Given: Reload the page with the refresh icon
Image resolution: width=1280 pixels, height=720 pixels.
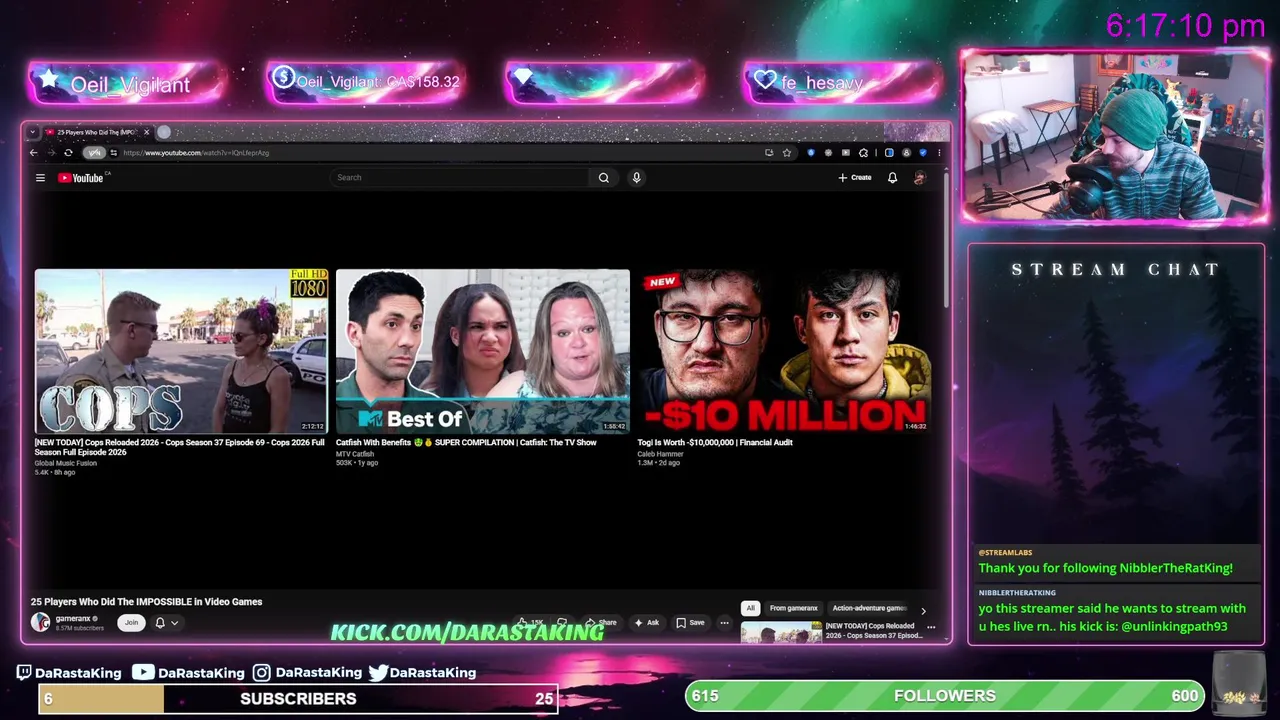Looking at the screenshot, I should click(x=68, y=153).
